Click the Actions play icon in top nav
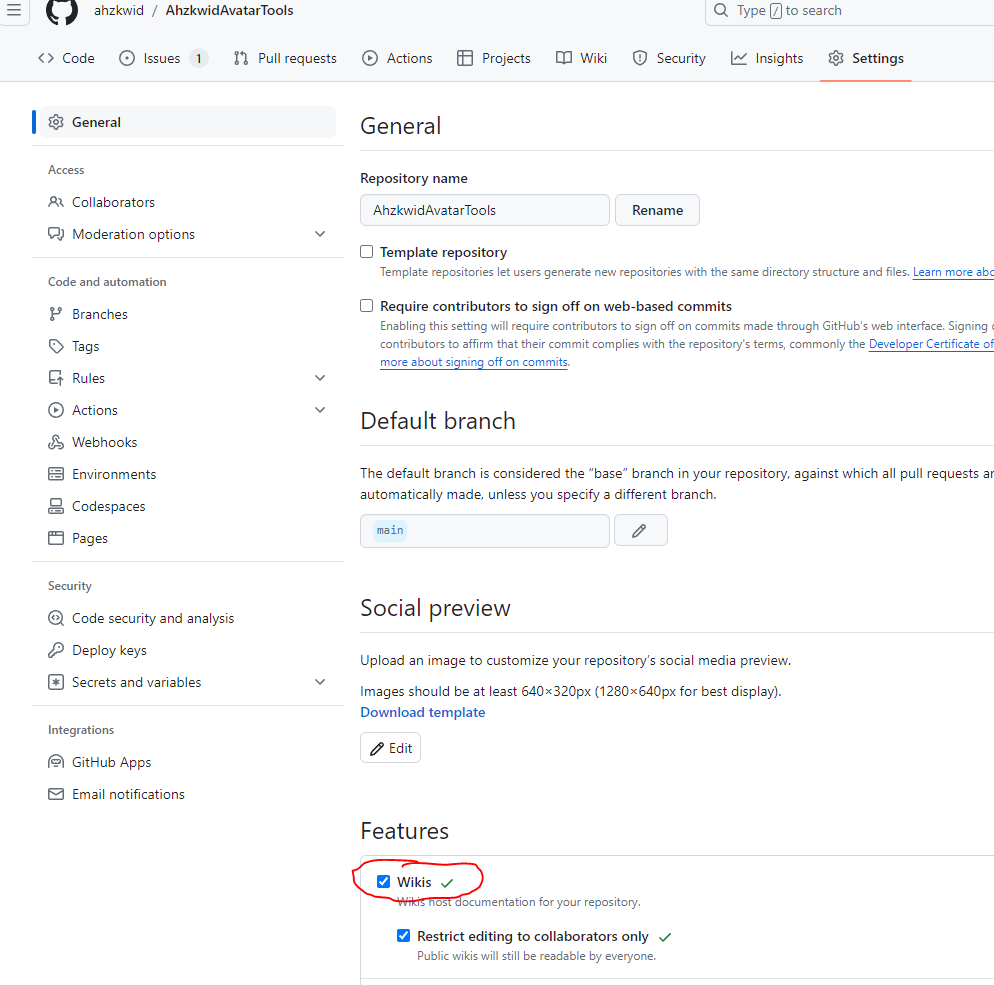 pyautogui.click(x=370, y=58)
